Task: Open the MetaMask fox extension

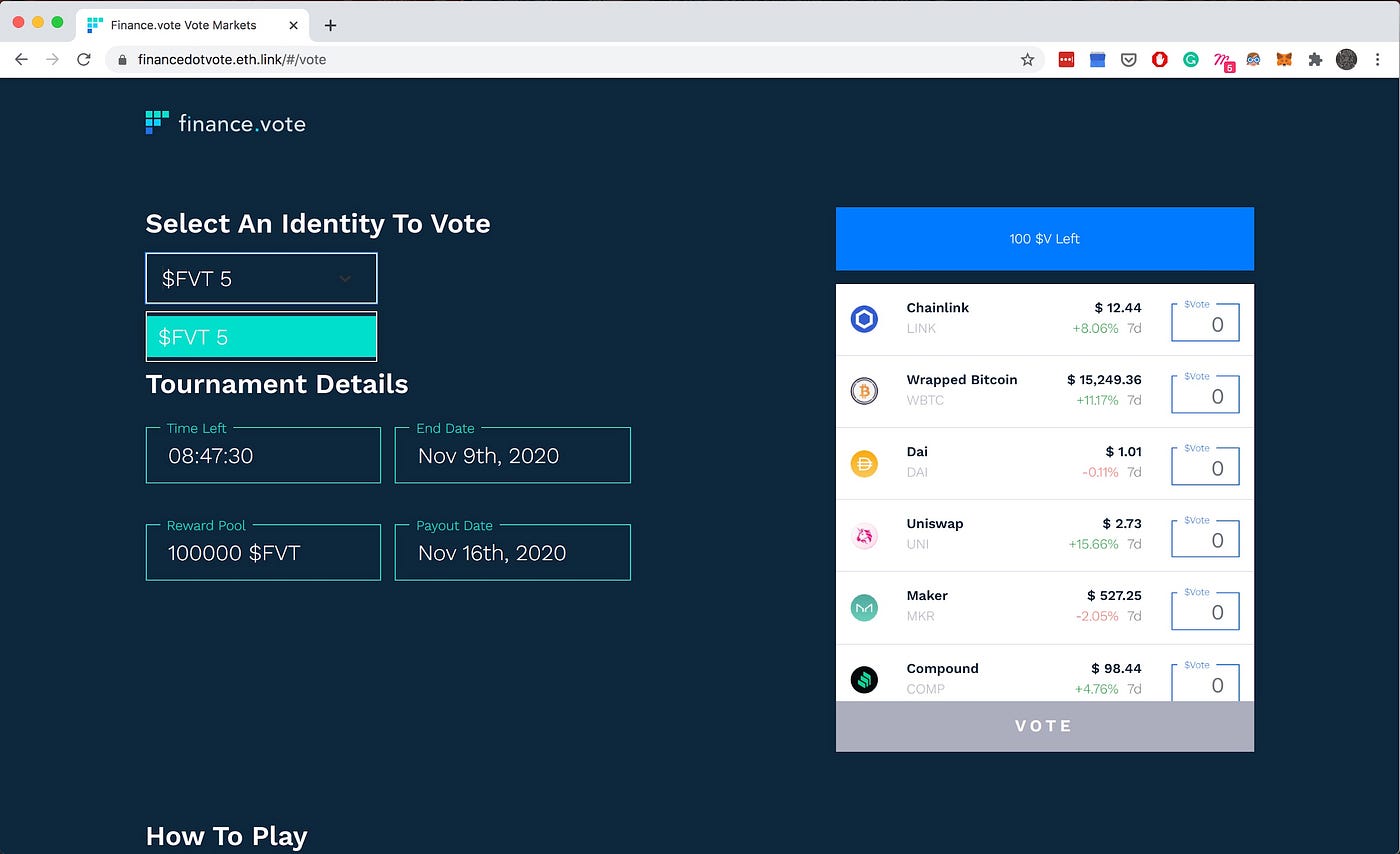Action: click(x=1284, y=60)
